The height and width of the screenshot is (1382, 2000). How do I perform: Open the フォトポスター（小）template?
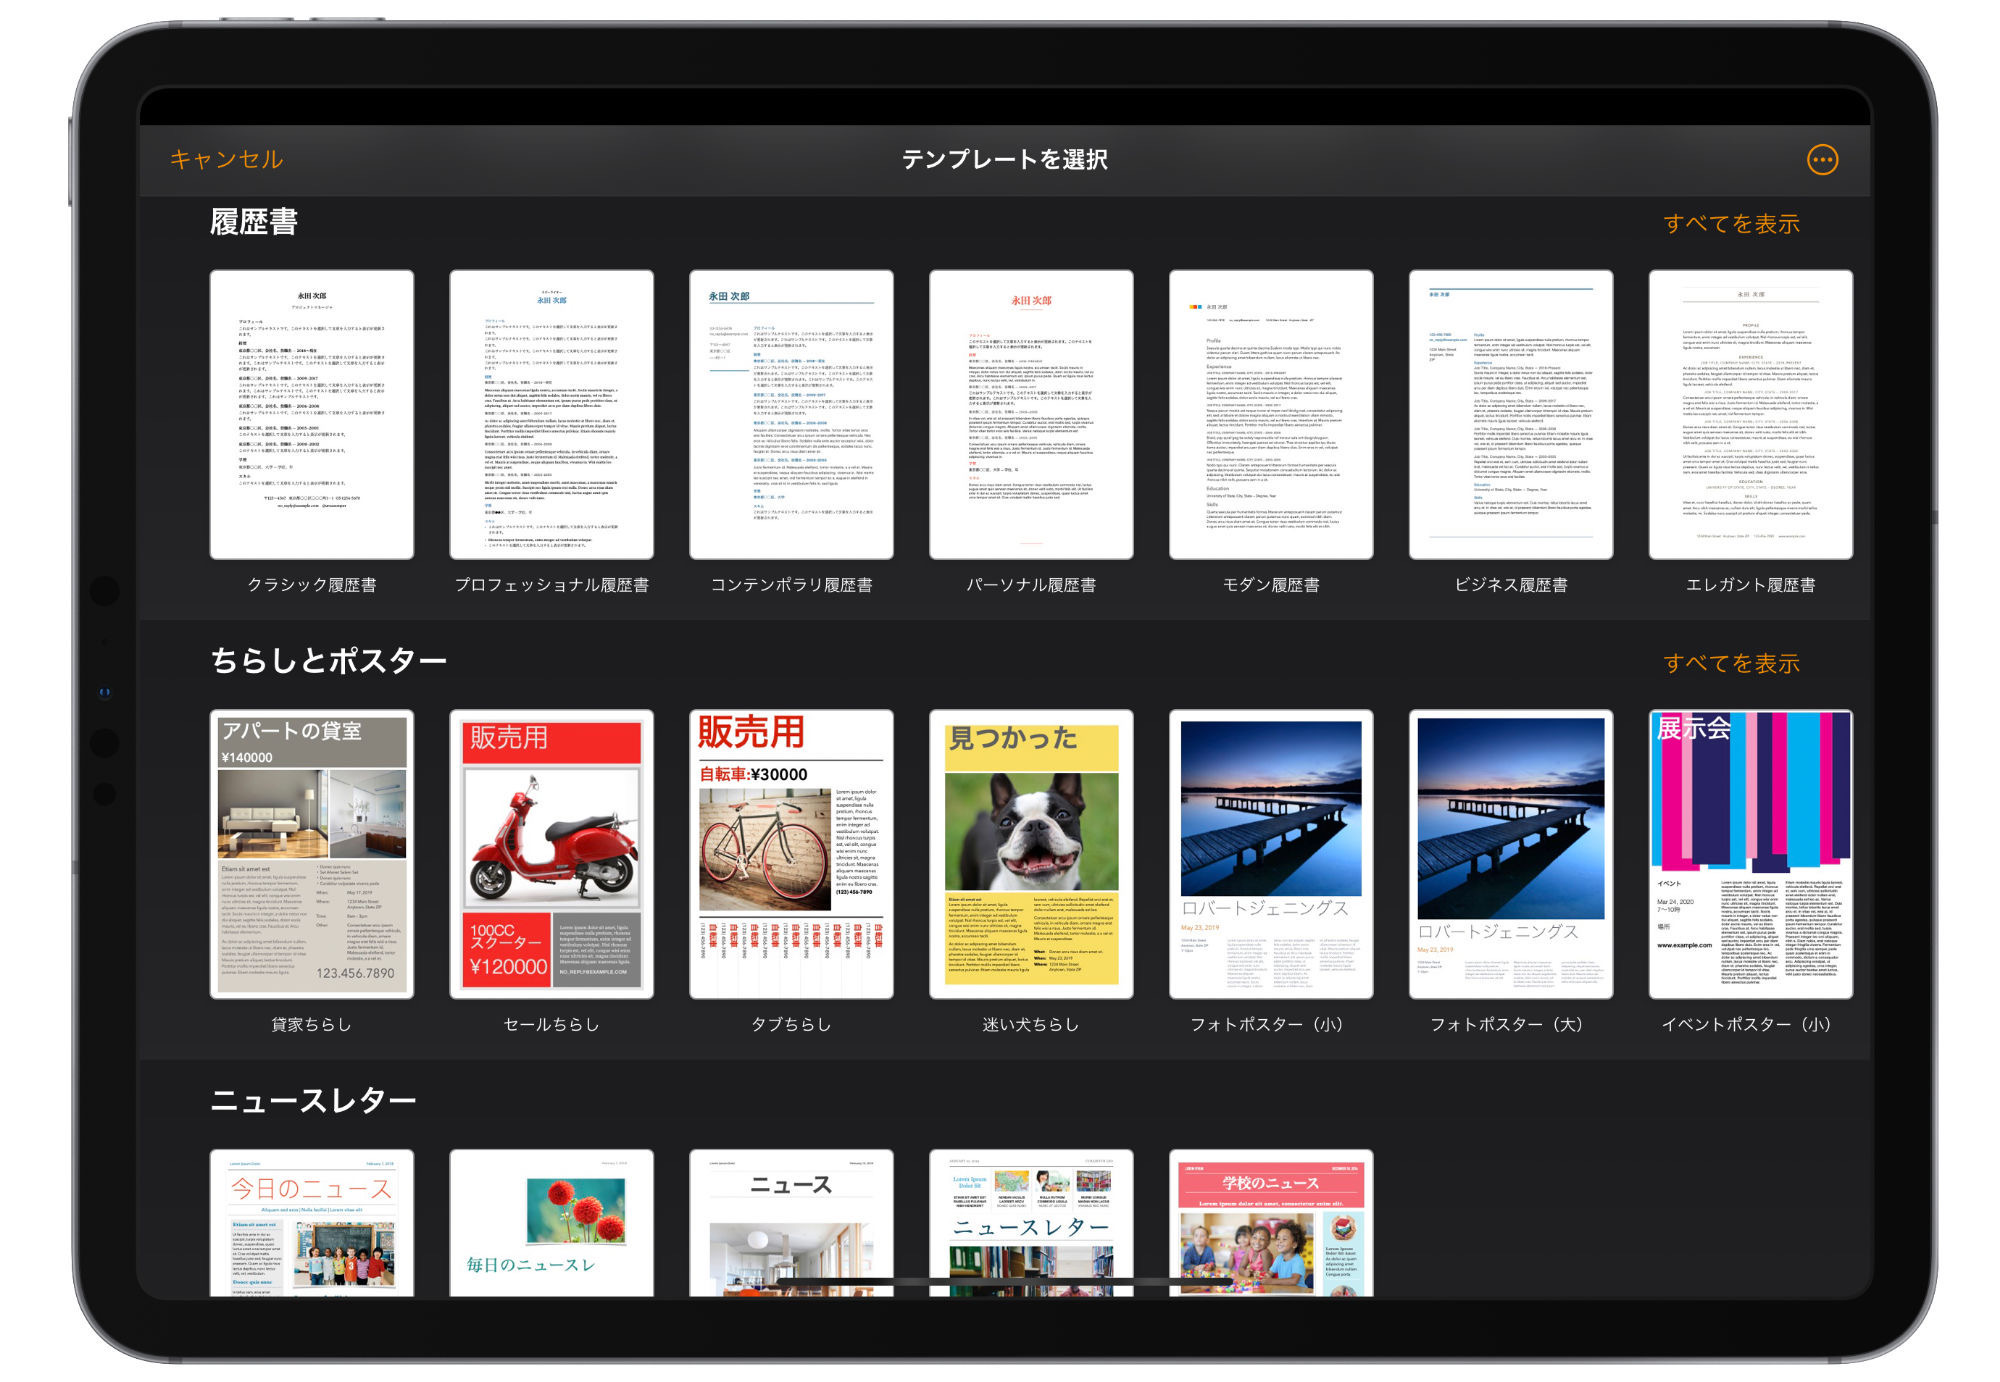1271,854
